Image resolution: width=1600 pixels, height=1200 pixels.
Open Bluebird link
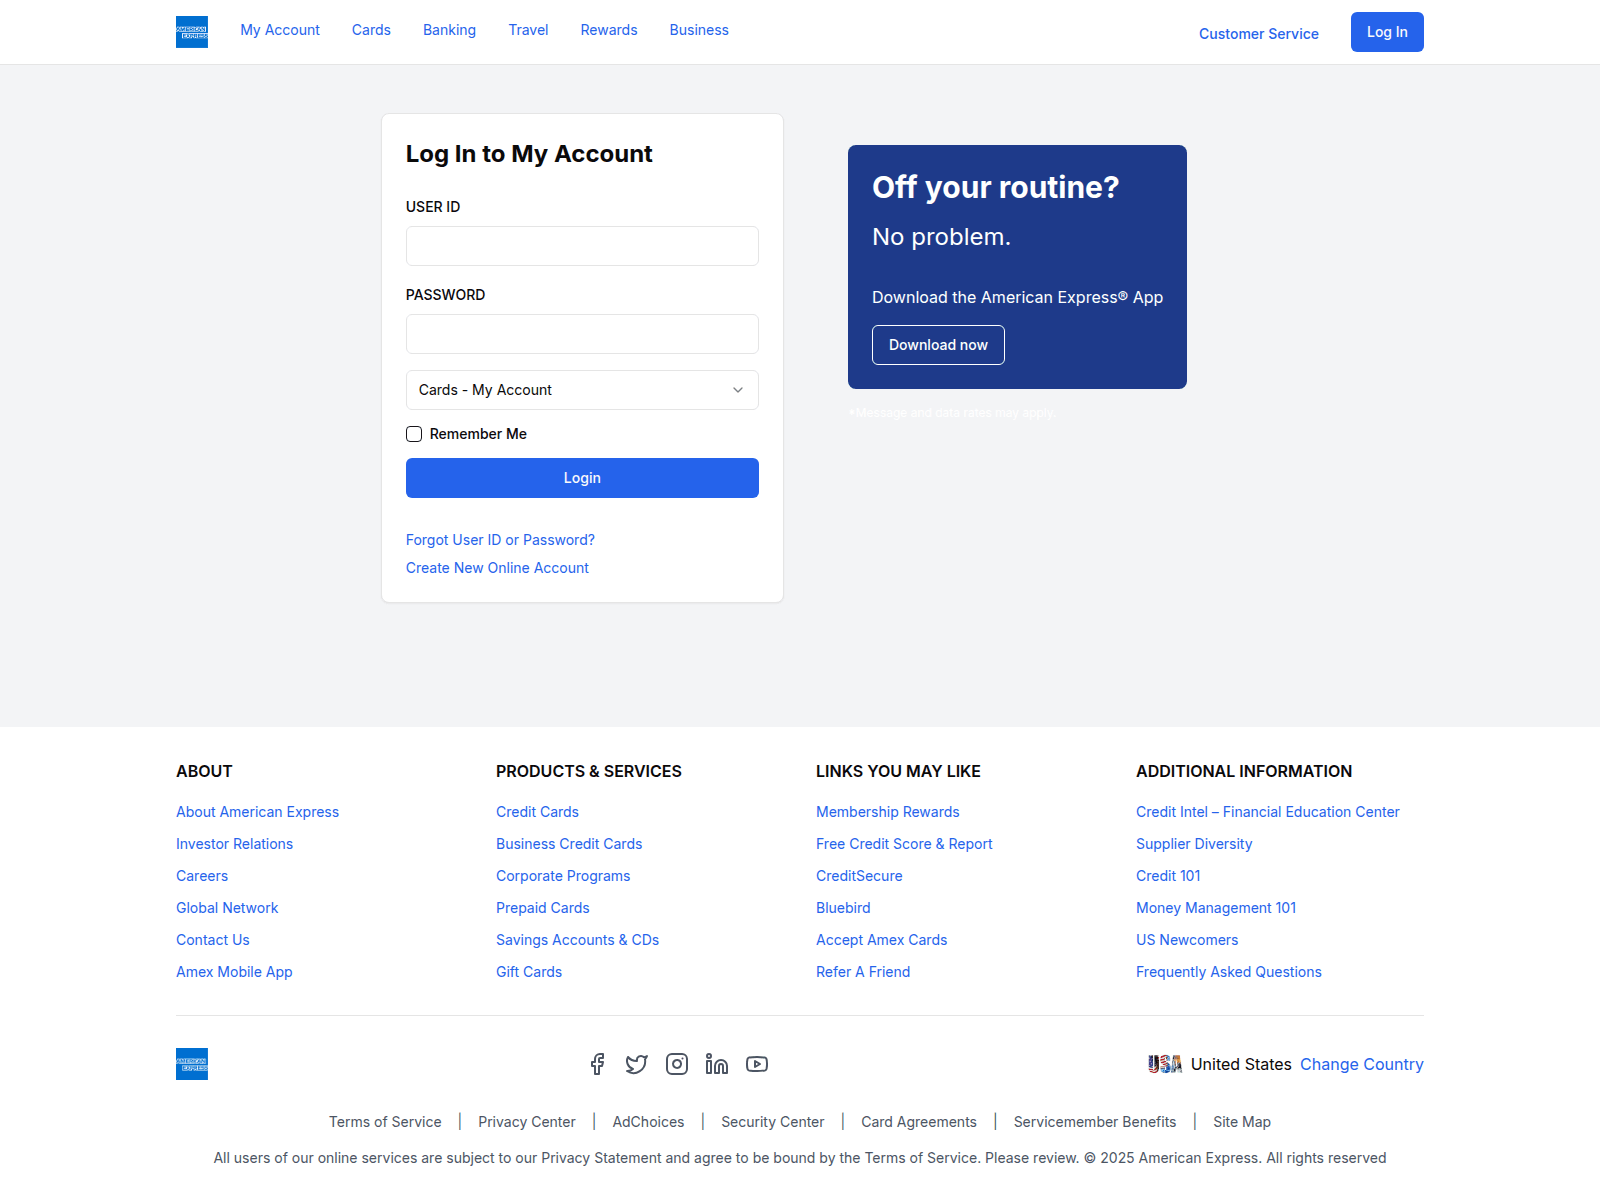tap(843, 908)
